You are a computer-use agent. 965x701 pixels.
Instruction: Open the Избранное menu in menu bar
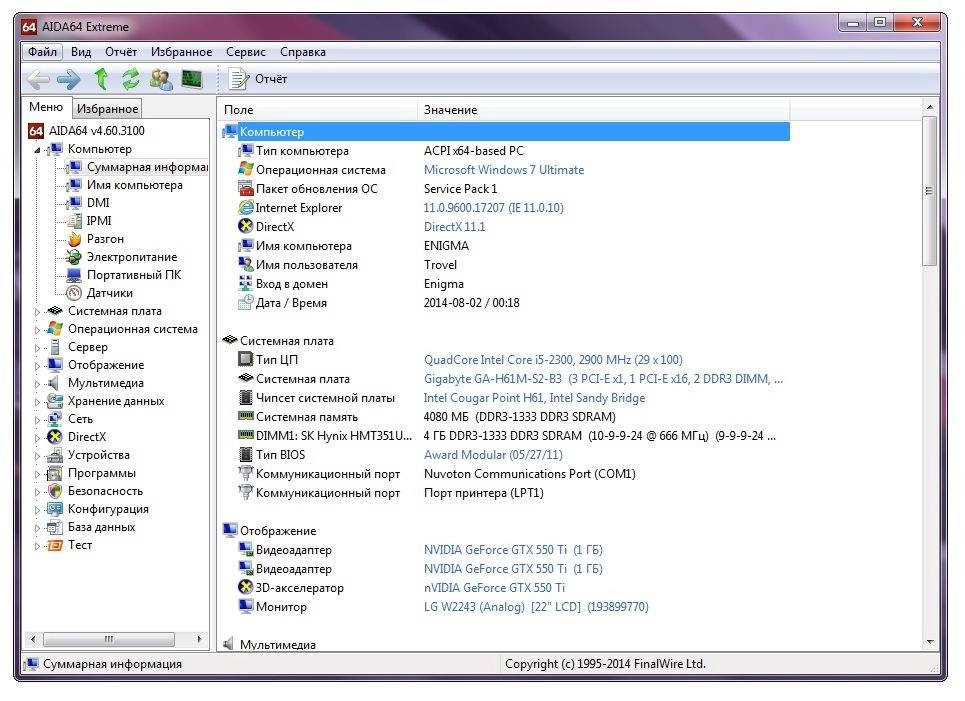(182, 52)
